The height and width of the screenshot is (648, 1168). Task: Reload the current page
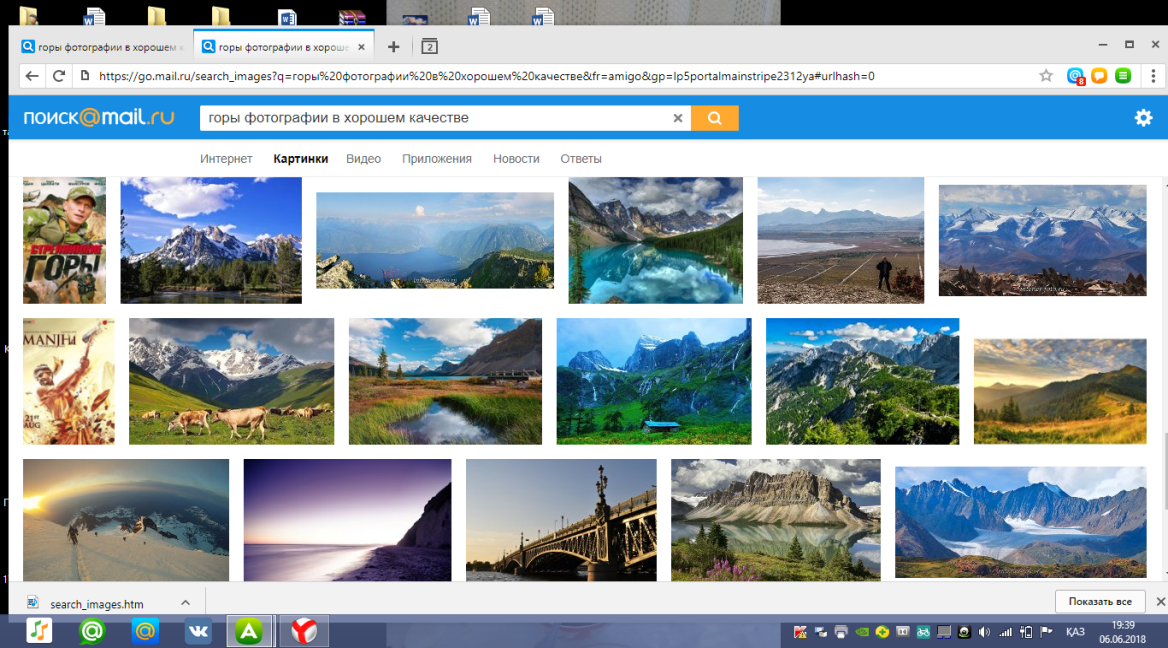[x=59, y=76]
